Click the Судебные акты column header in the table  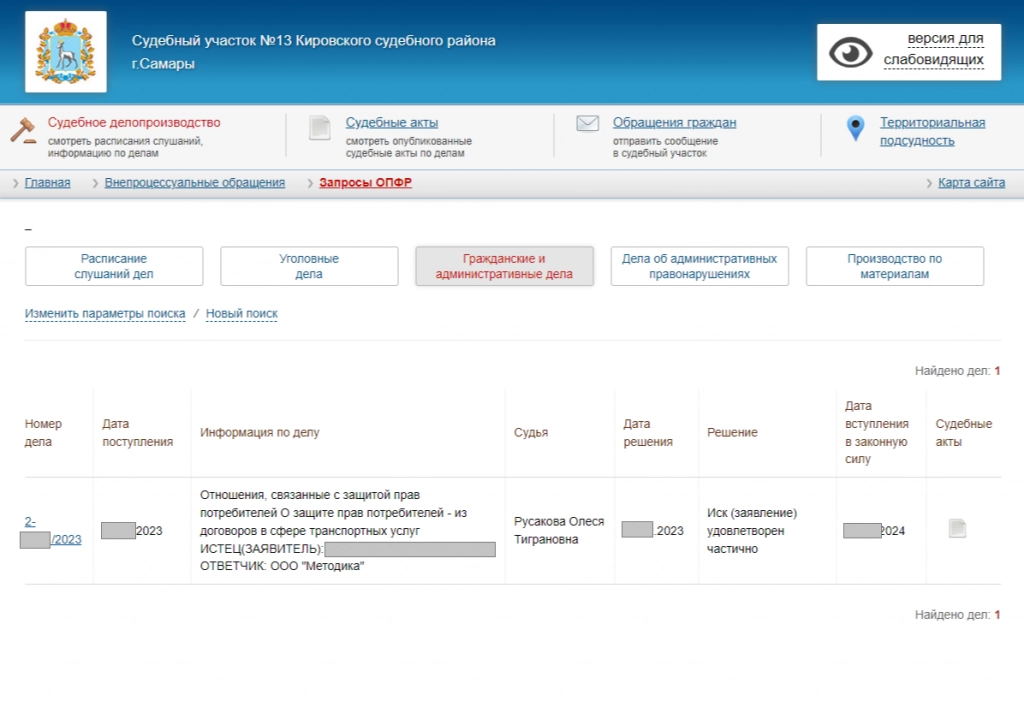(963, 432)
